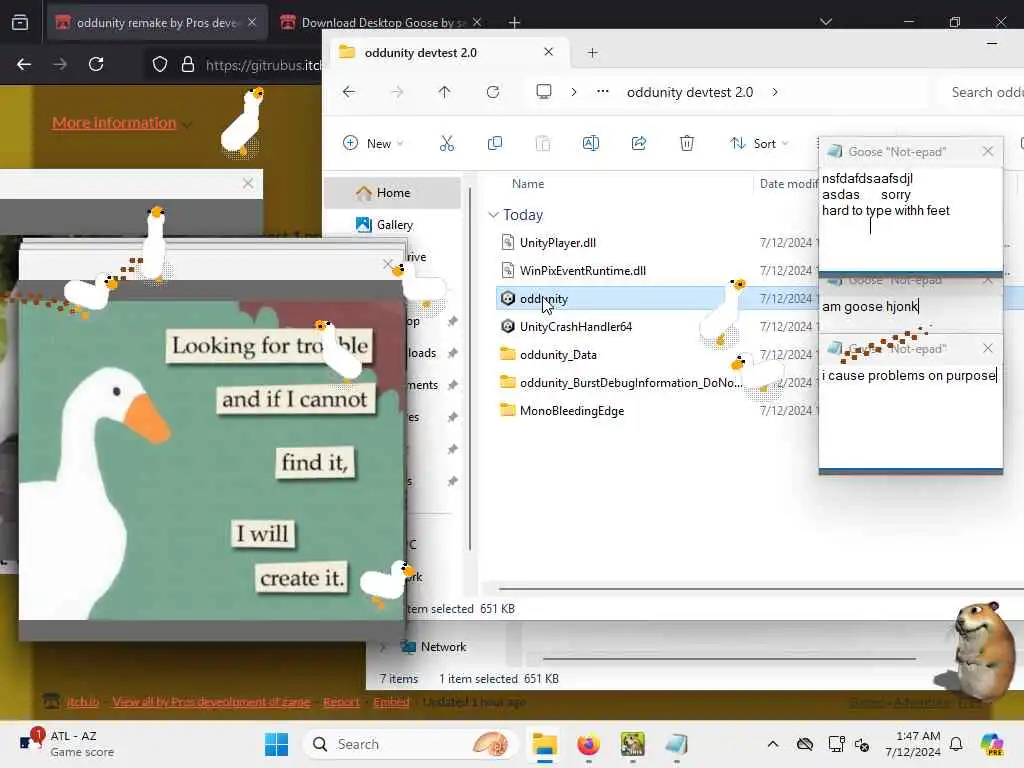Click the site padlock icon in Firefox
Viewport: 1024px width, 768px height.
tap(188, 64)
